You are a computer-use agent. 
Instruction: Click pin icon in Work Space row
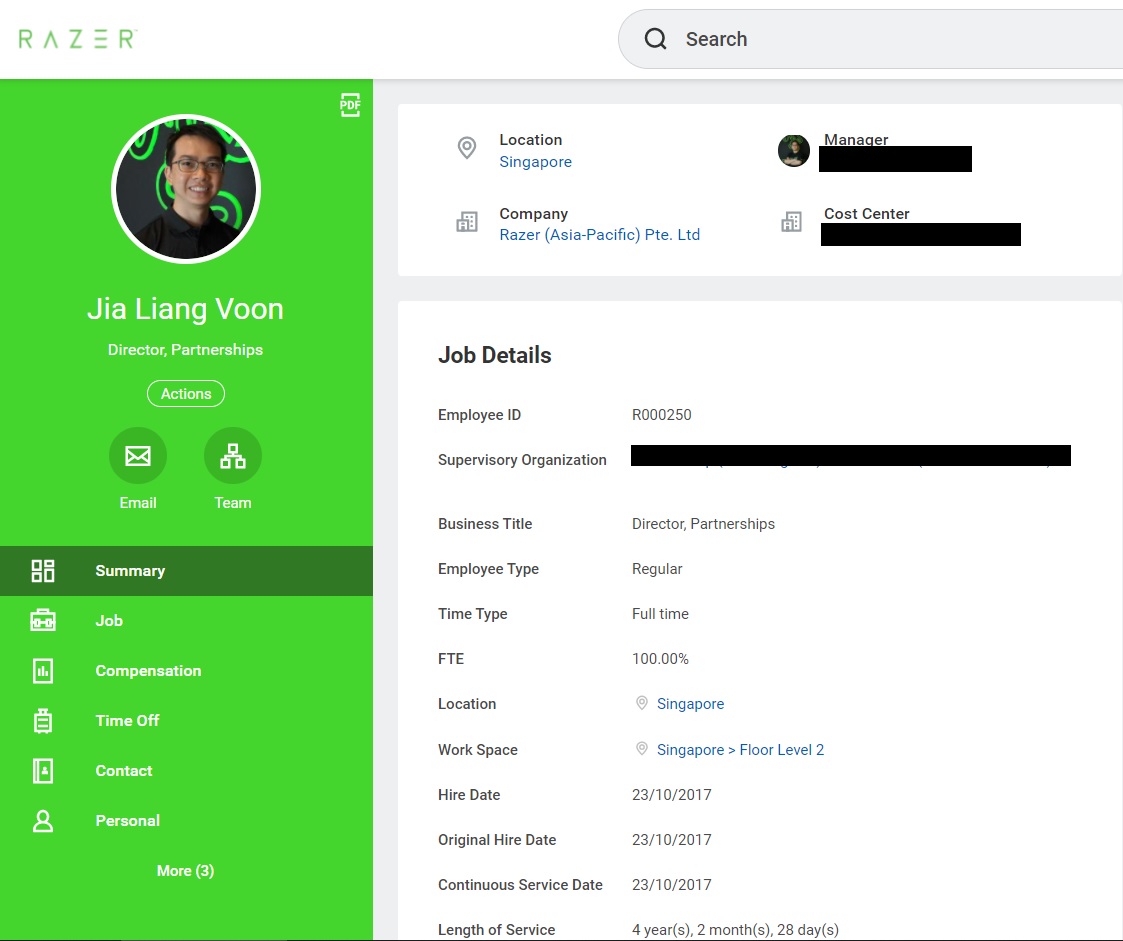click(642, 749)
